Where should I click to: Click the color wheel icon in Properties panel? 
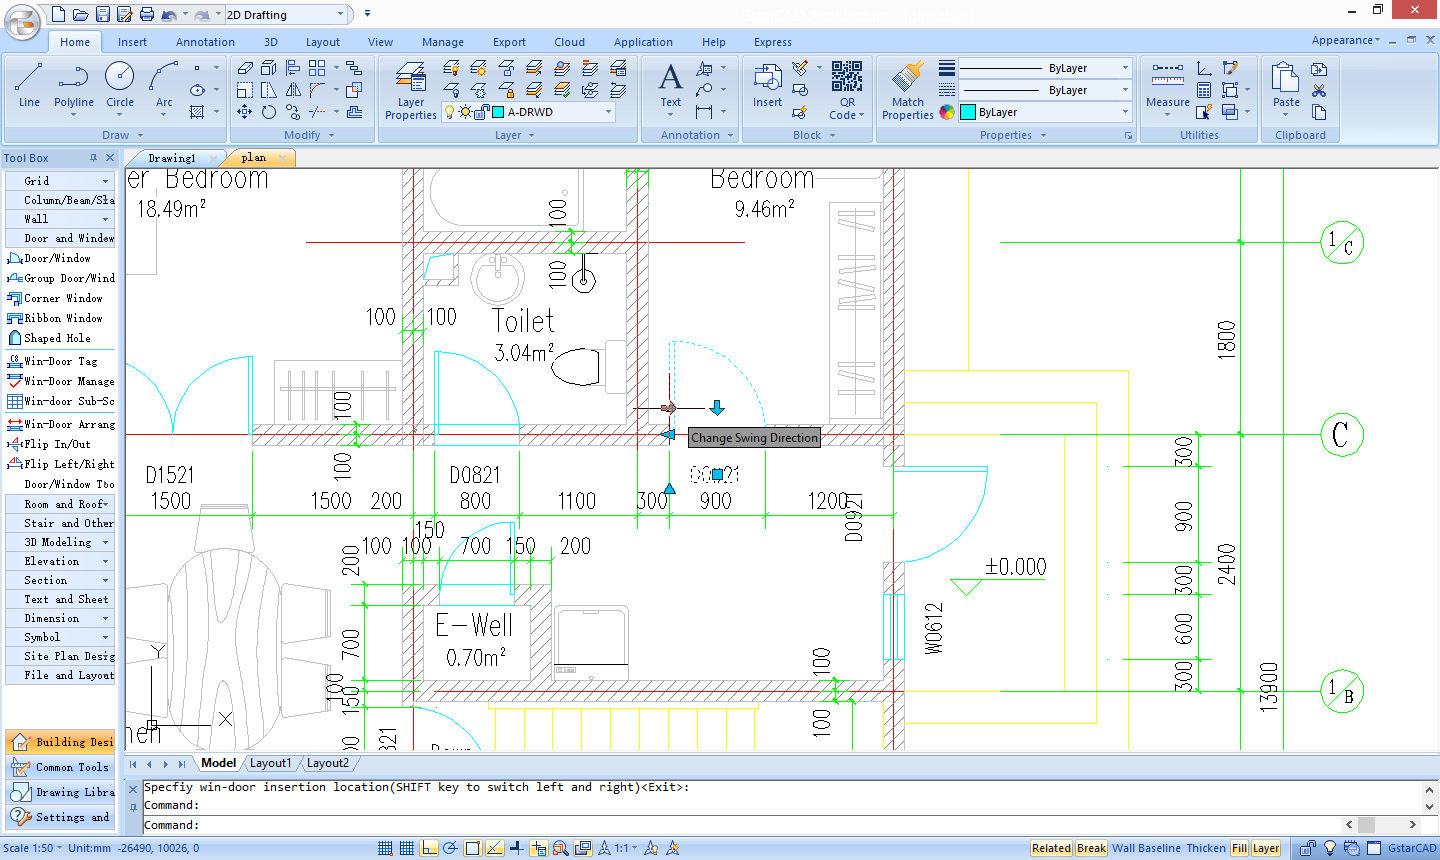click(947, 112)
